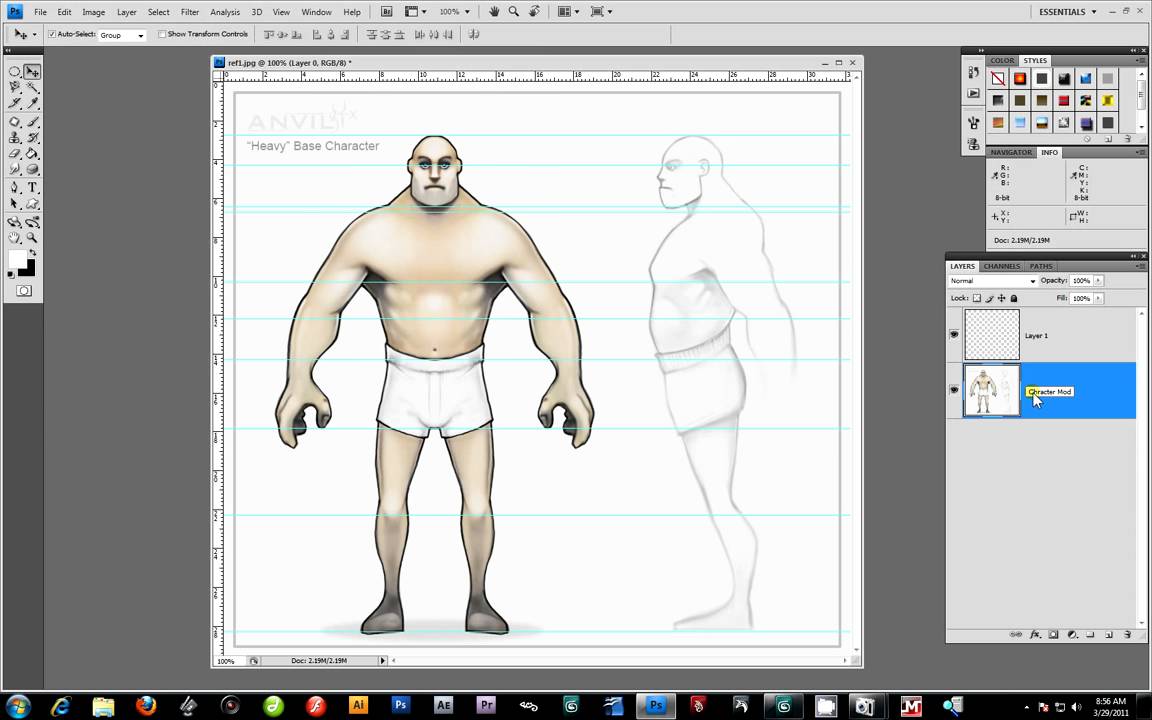
Task: Switch to the NAVIGATOR tab
Action: point(1011,152)
